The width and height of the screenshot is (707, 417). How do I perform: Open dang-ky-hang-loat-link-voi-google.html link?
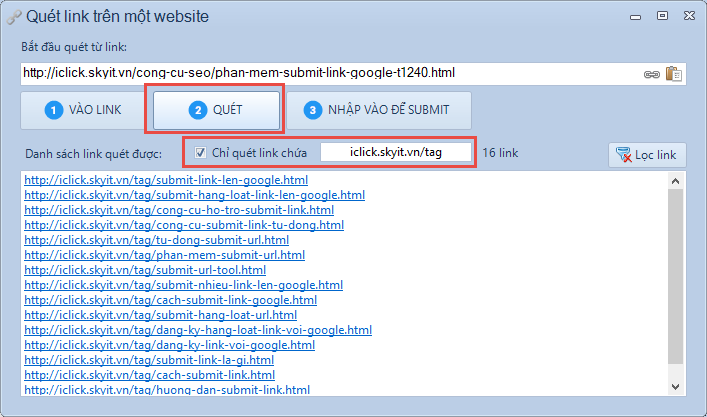point(198,330)
